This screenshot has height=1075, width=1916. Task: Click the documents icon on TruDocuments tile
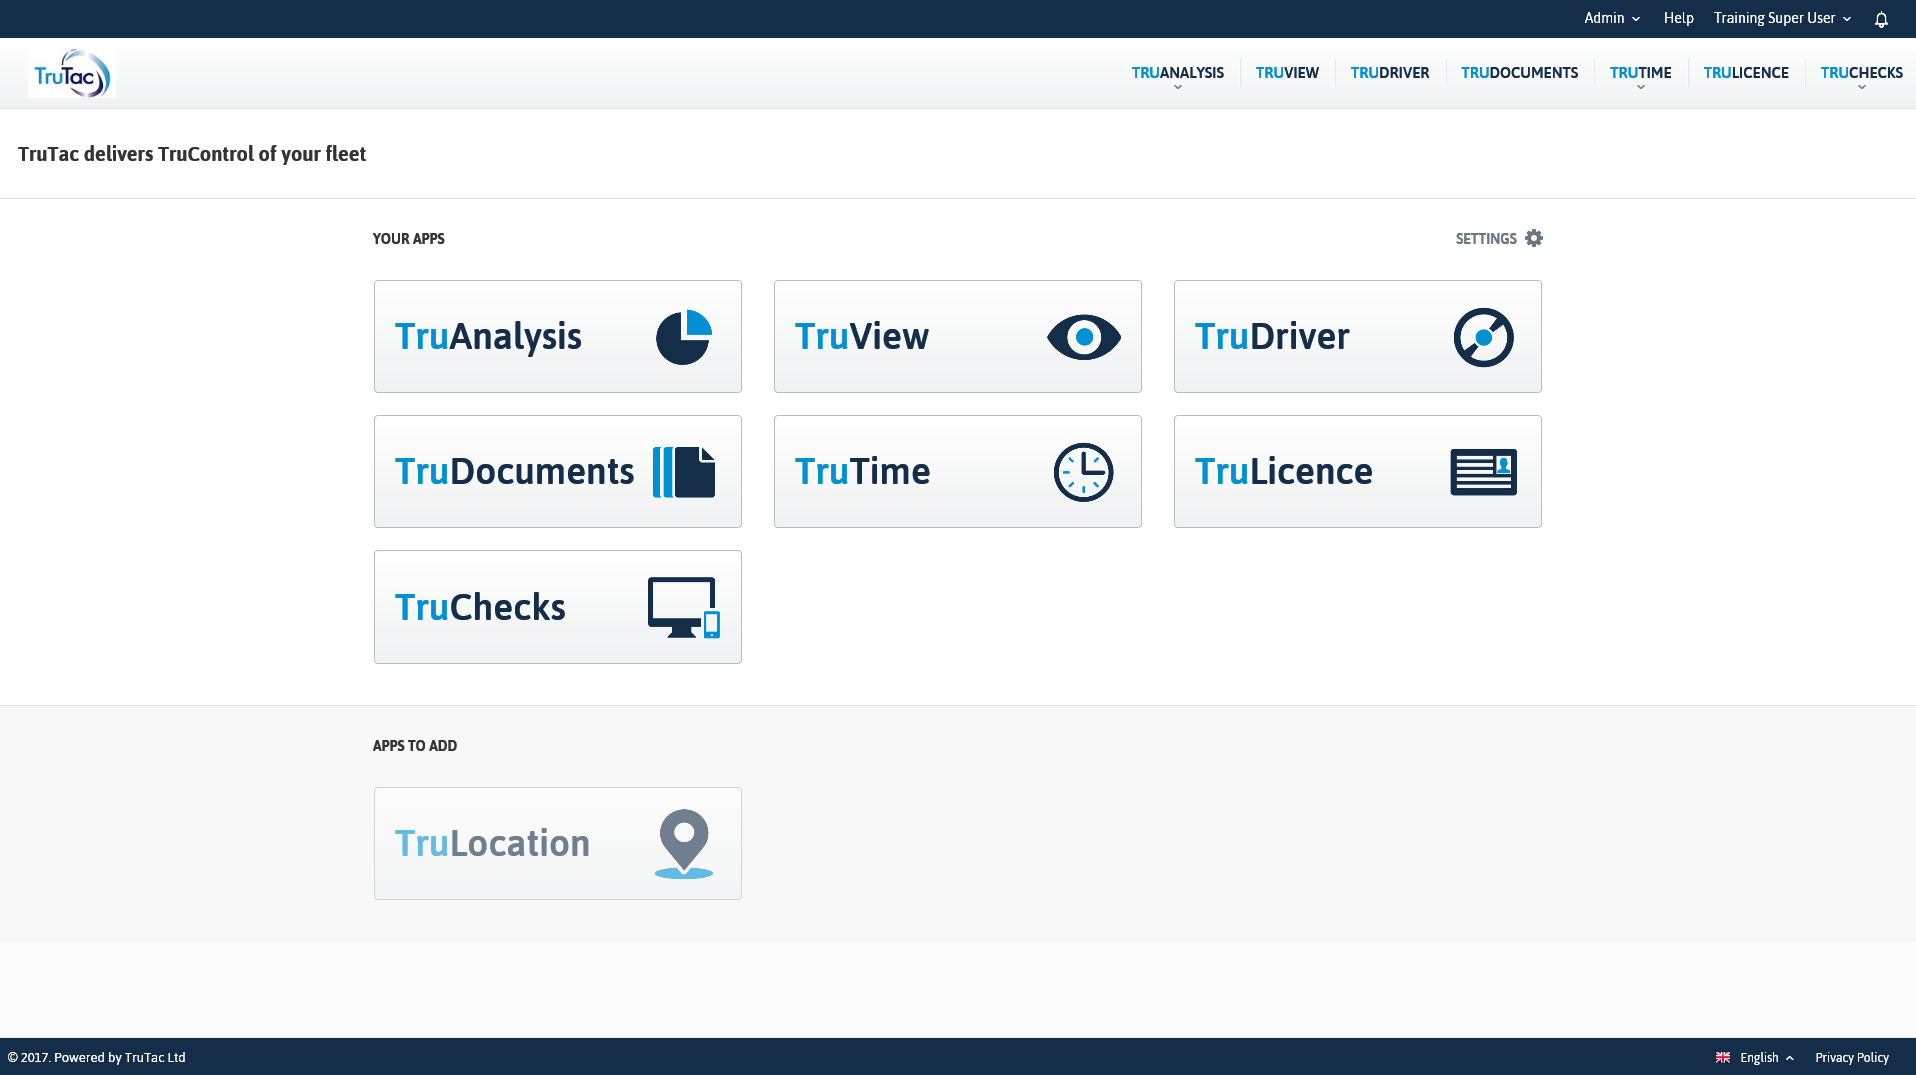tap(684, 471)
